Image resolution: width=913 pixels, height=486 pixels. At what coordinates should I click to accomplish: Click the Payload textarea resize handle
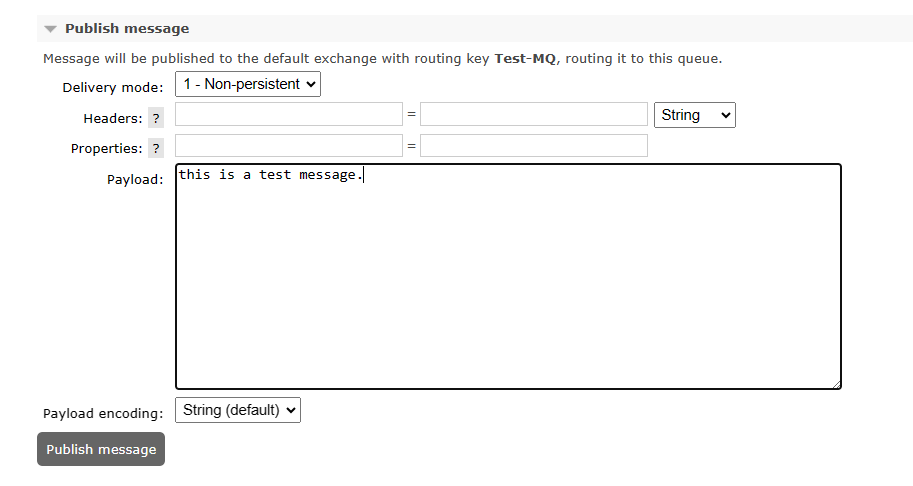pos(836,383)
